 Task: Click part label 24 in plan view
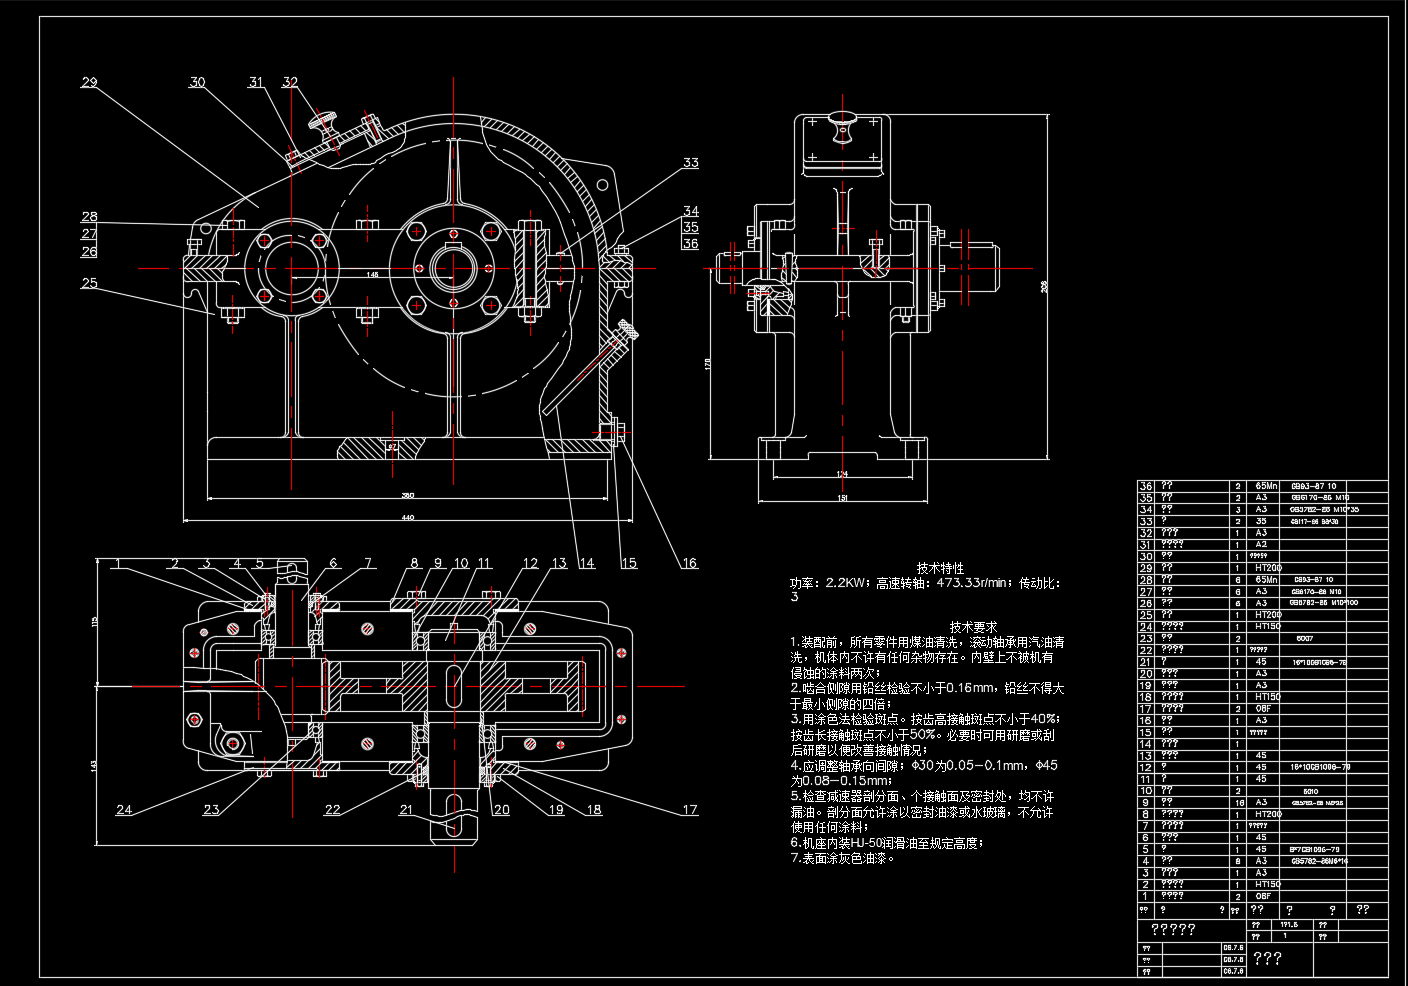point(123,810)
